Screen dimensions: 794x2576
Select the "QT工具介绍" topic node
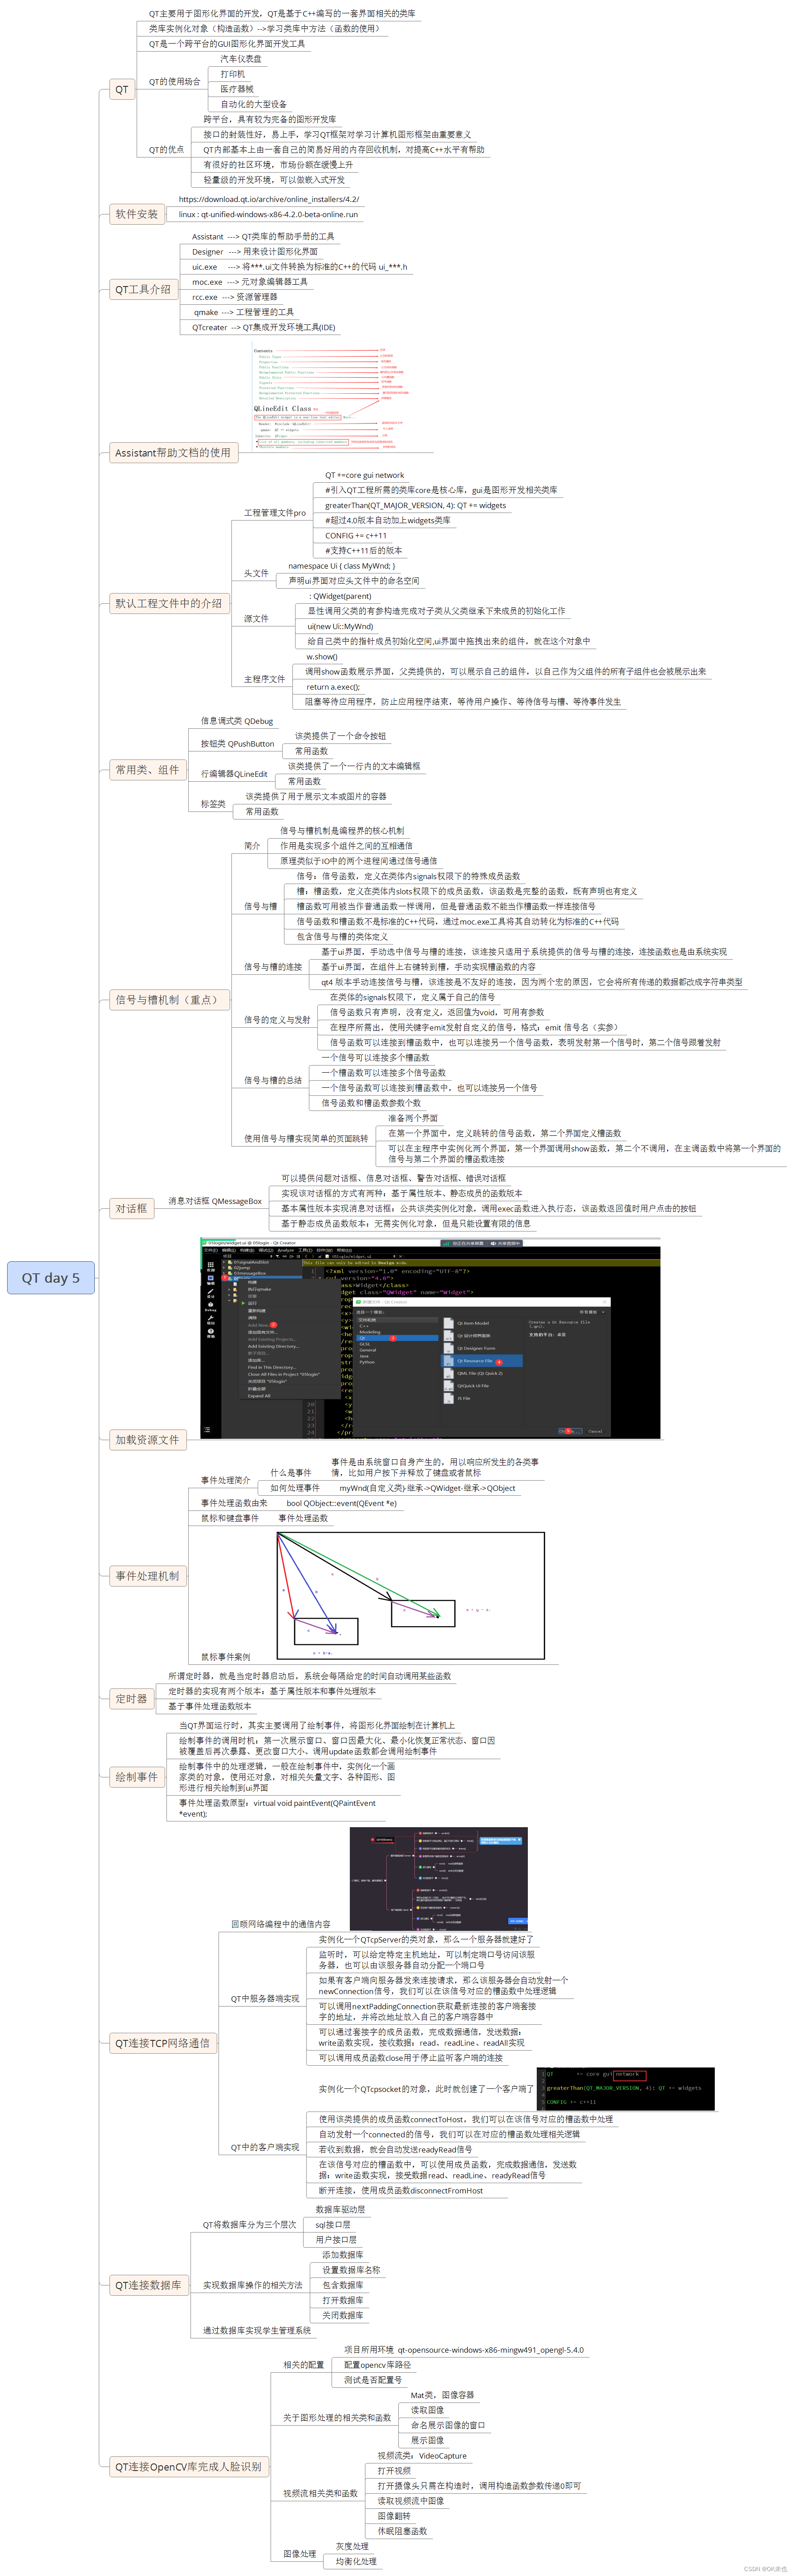click(x=142, y=289)
